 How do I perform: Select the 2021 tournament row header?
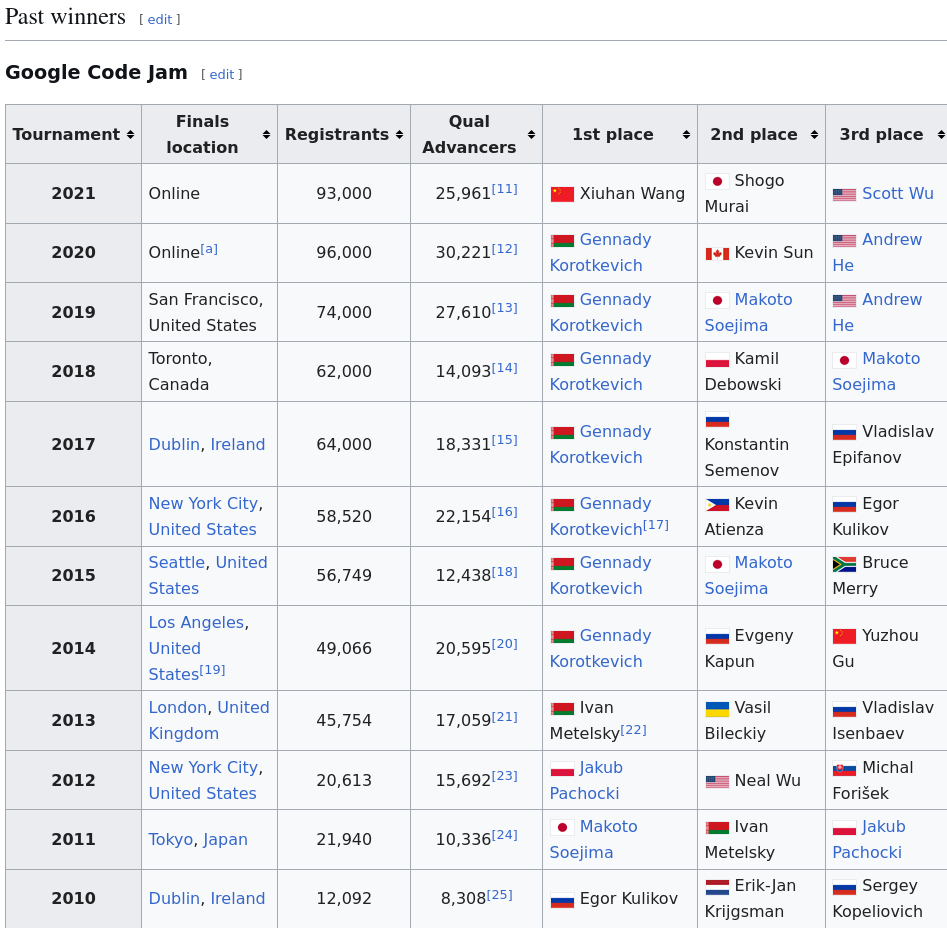tap(74, 193)
